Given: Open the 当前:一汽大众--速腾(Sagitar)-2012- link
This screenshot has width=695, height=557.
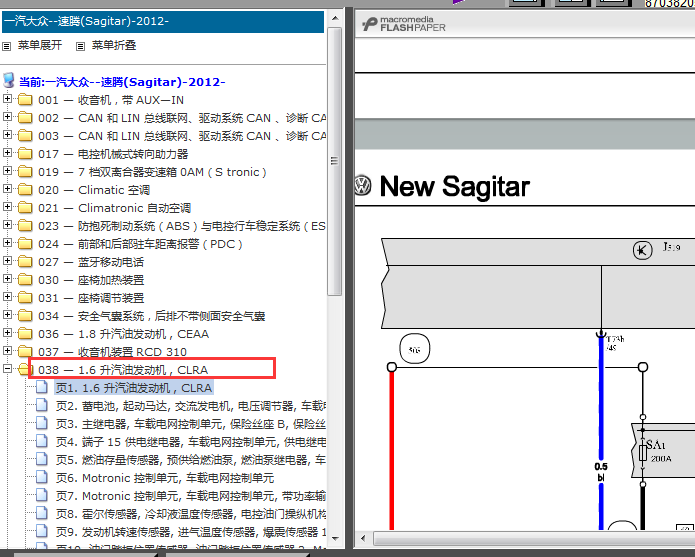Looking at the screenshot, I should pyautogui.click(x=122, y=82).
